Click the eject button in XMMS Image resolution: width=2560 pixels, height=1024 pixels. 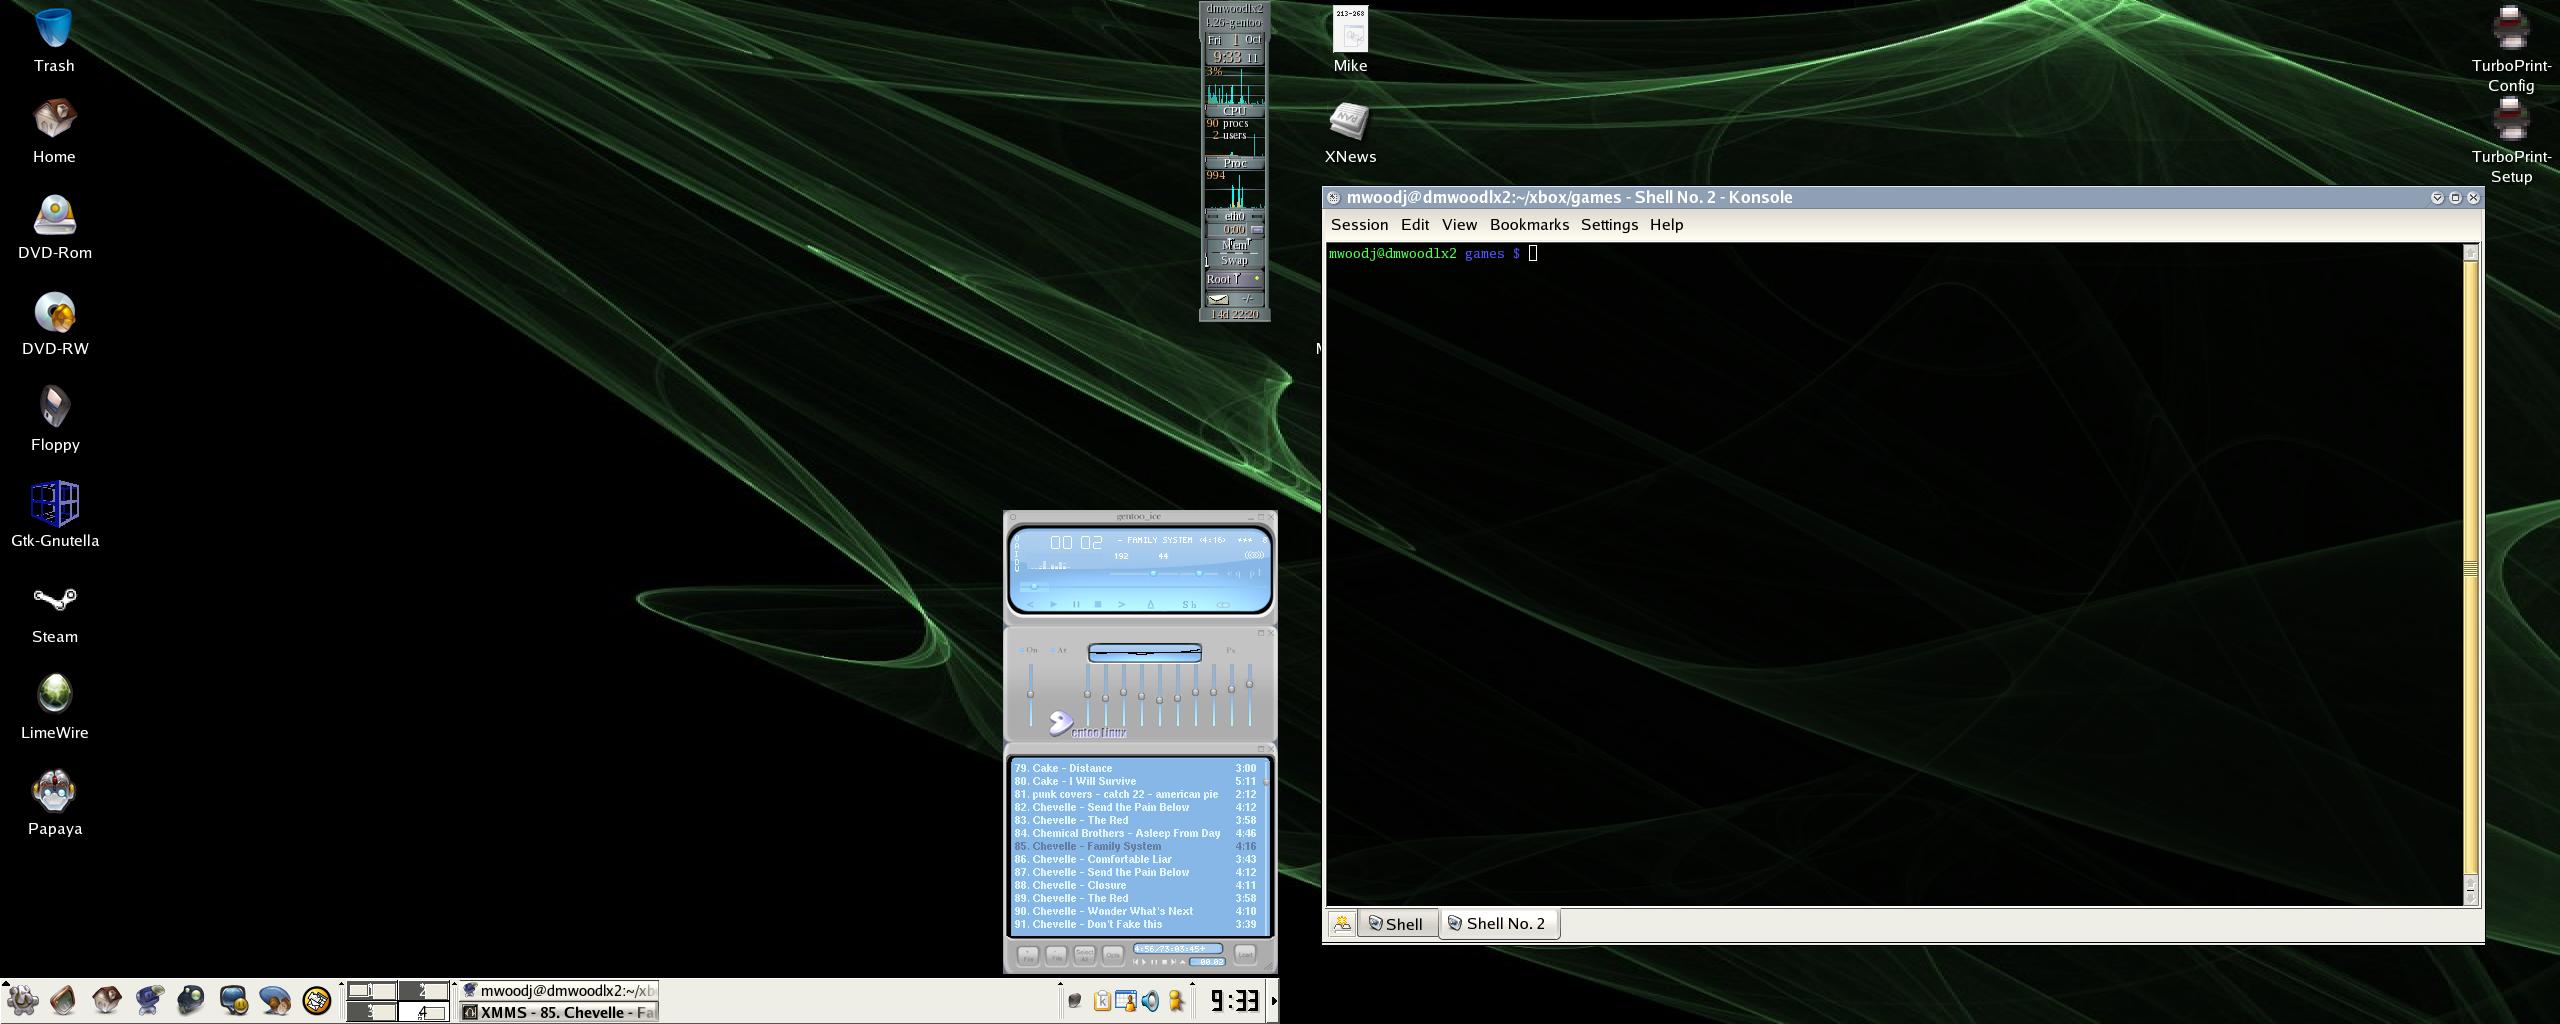click(1151, 604)
